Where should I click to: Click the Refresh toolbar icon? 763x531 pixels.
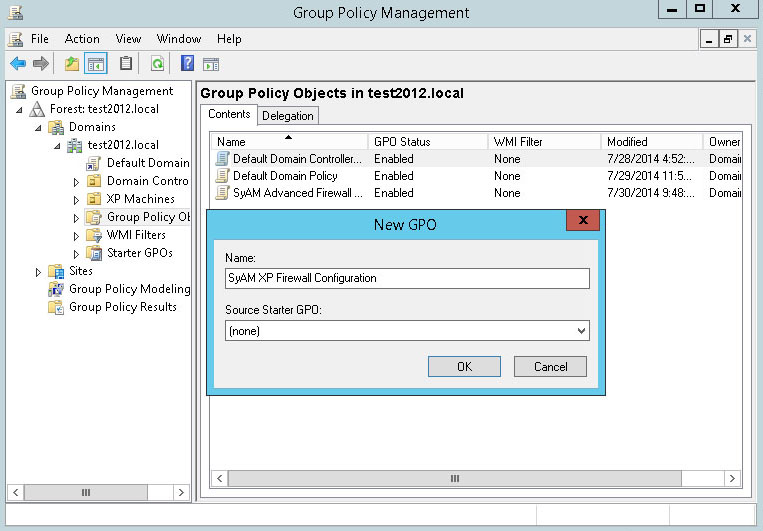coord(157,64)
